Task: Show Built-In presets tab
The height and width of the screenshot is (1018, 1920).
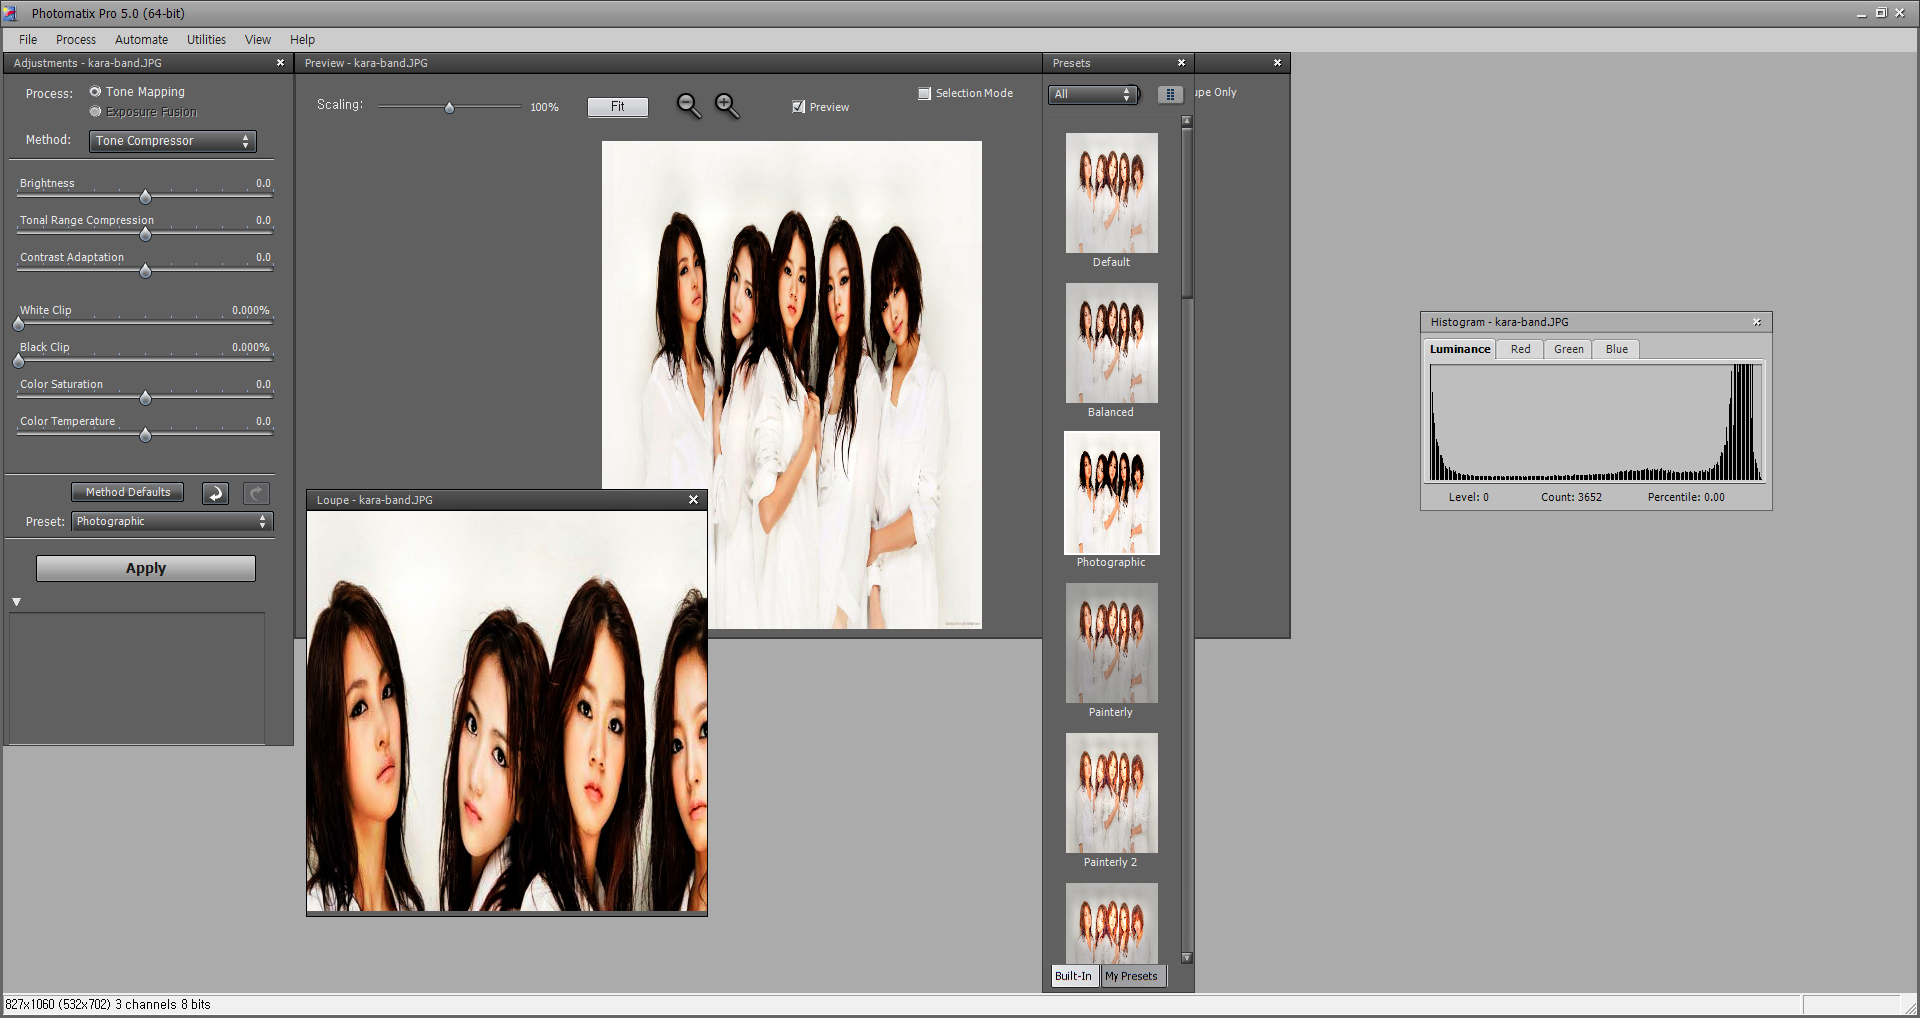Action: [1073, 976]
